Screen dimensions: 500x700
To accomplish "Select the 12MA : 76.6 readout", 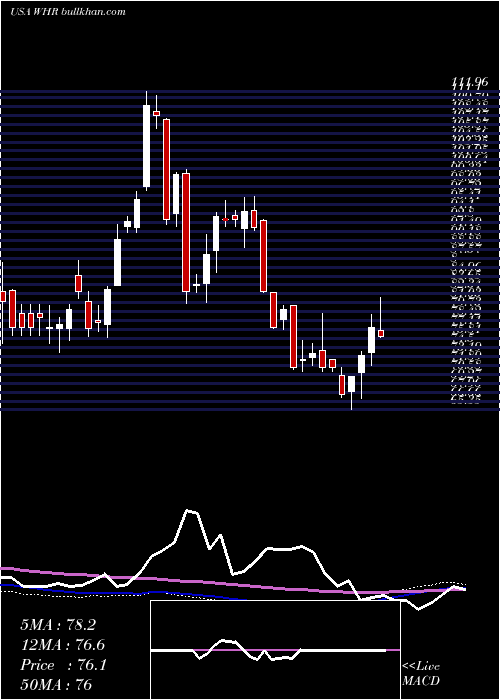I will (63, 645).
